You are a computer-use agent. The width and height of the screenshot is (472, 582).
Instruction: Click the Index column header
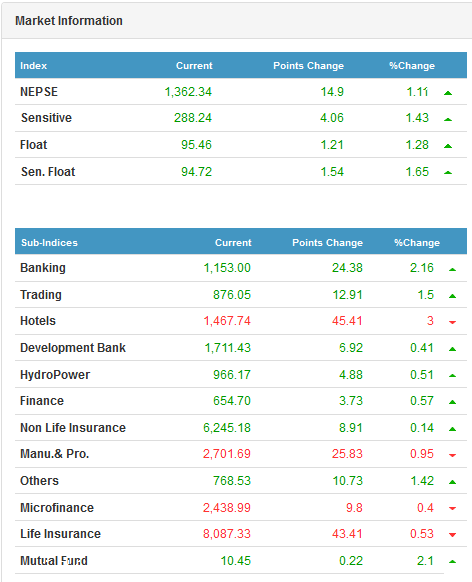click(33, 66)
